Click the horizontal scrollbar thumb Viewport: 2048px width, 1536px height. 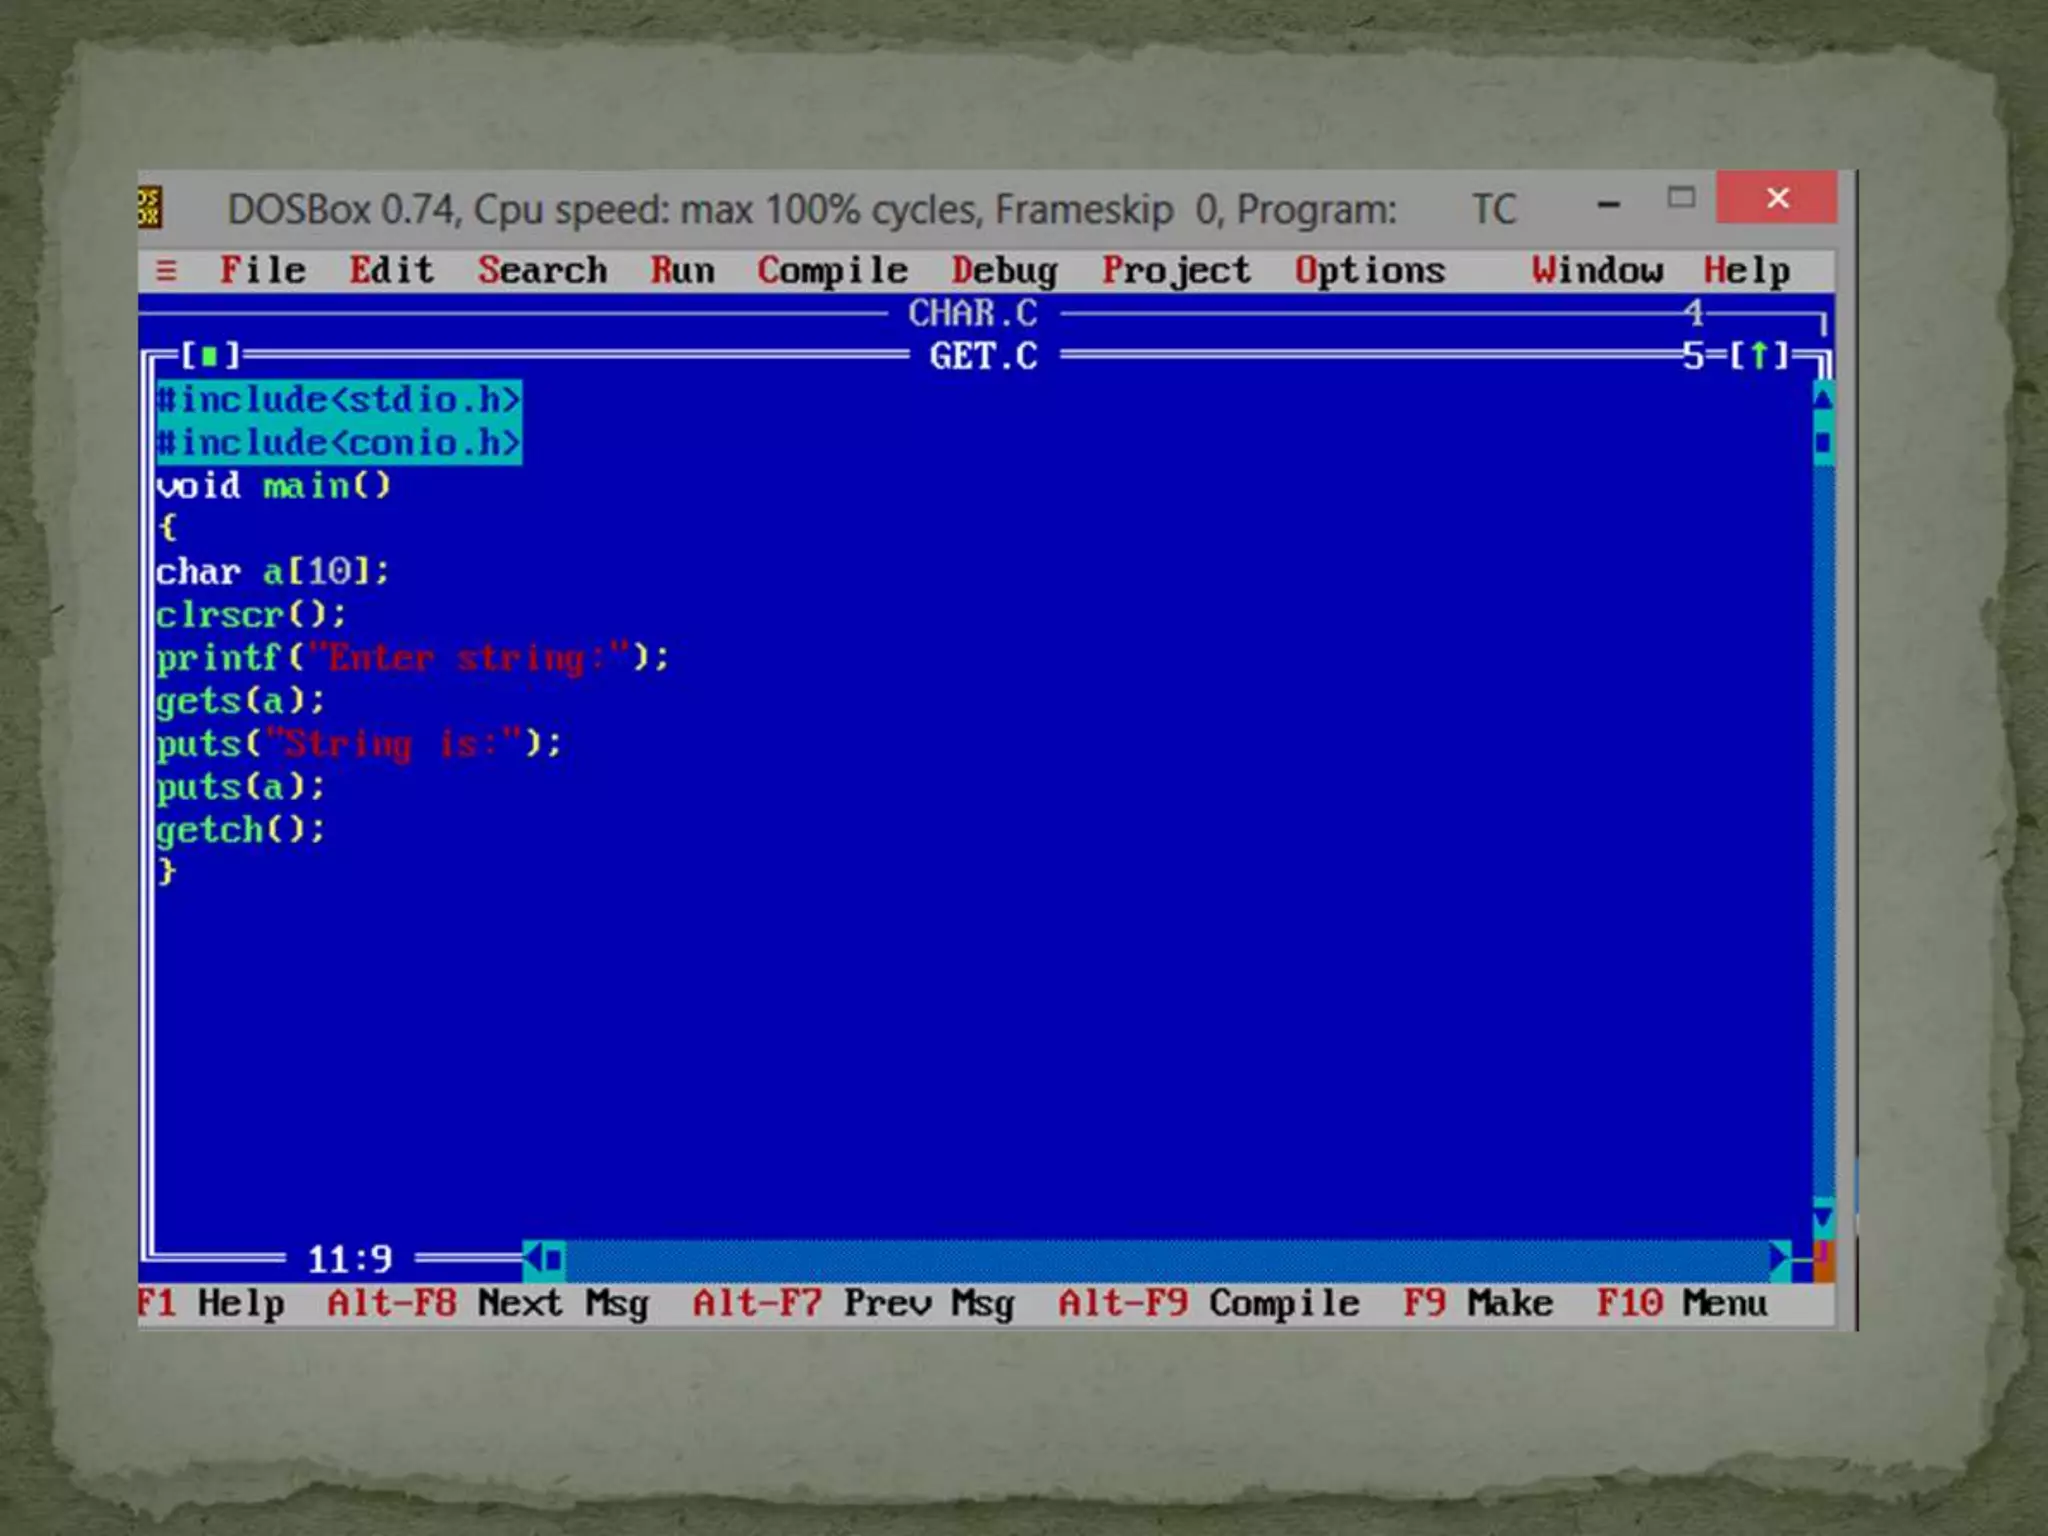pyautogui.click(x=554, y=1259)
